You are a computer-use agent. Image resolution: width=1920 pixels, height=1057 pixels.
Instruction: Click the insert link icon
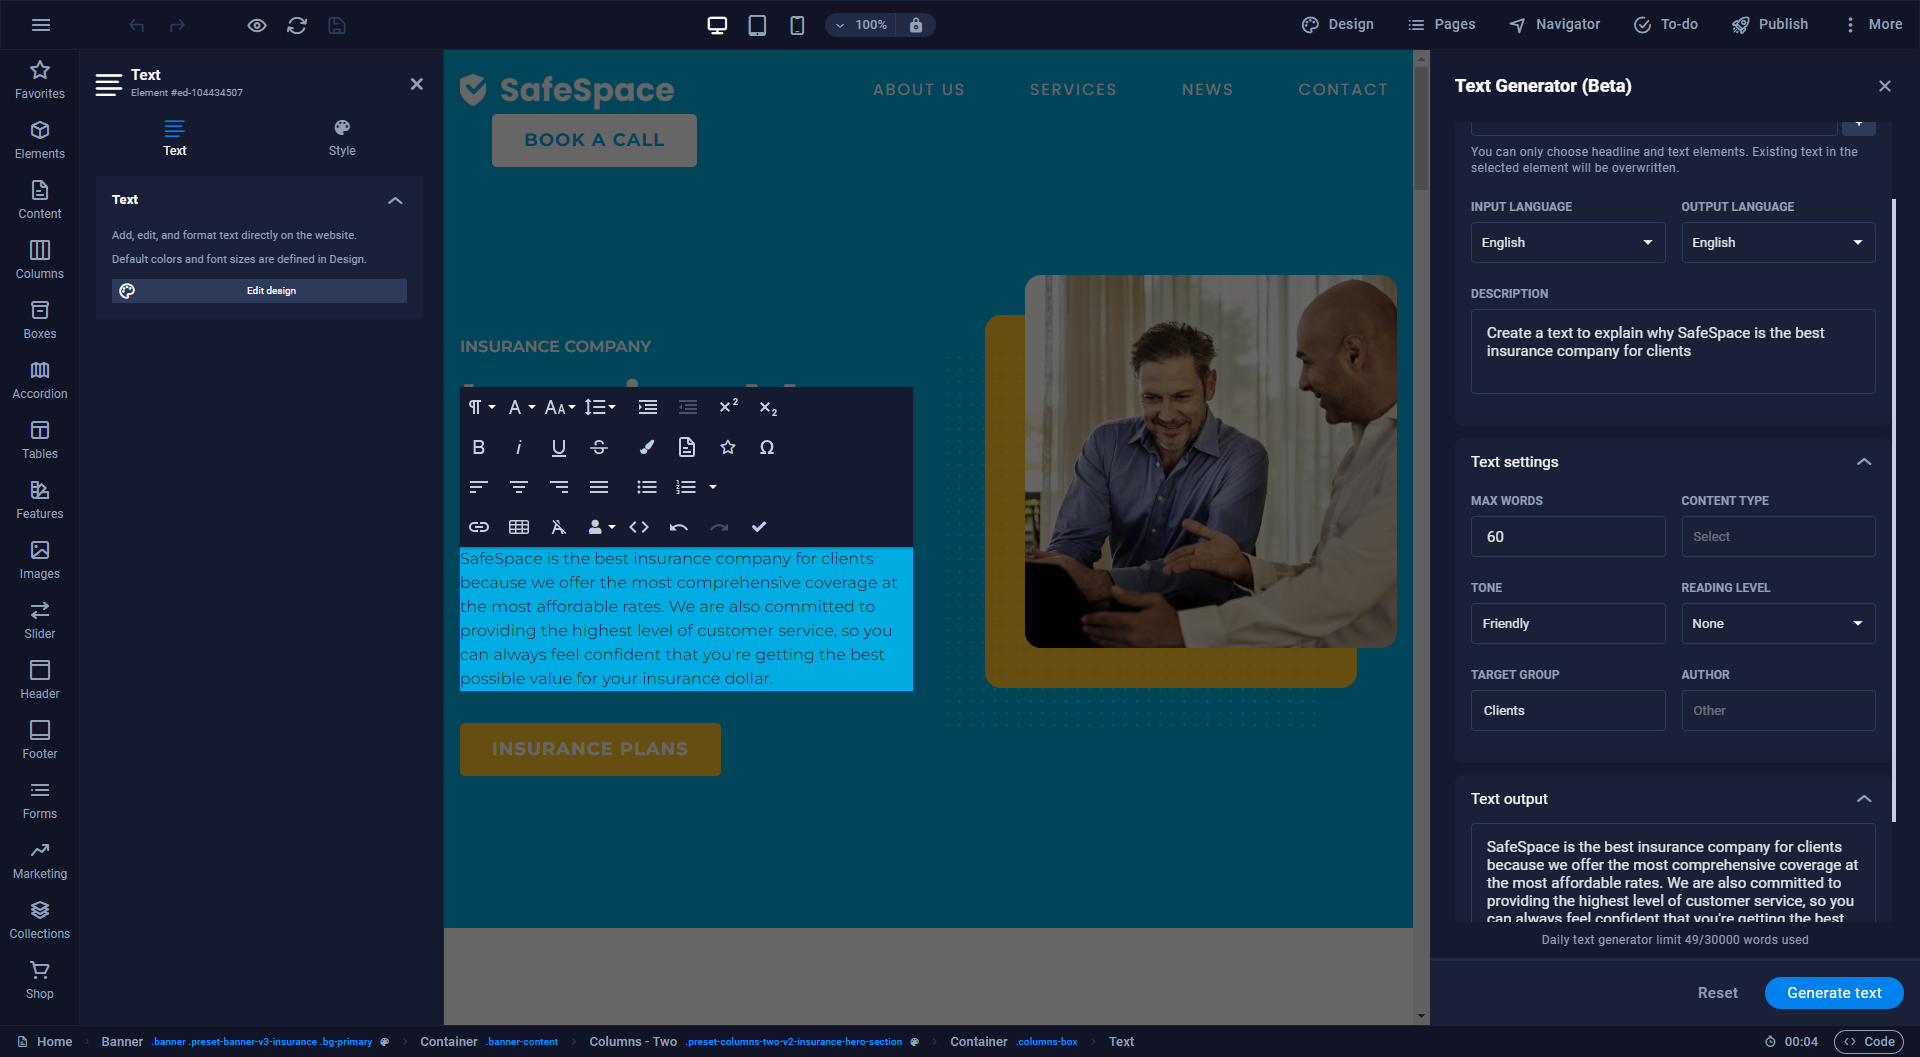click(479, 527)
